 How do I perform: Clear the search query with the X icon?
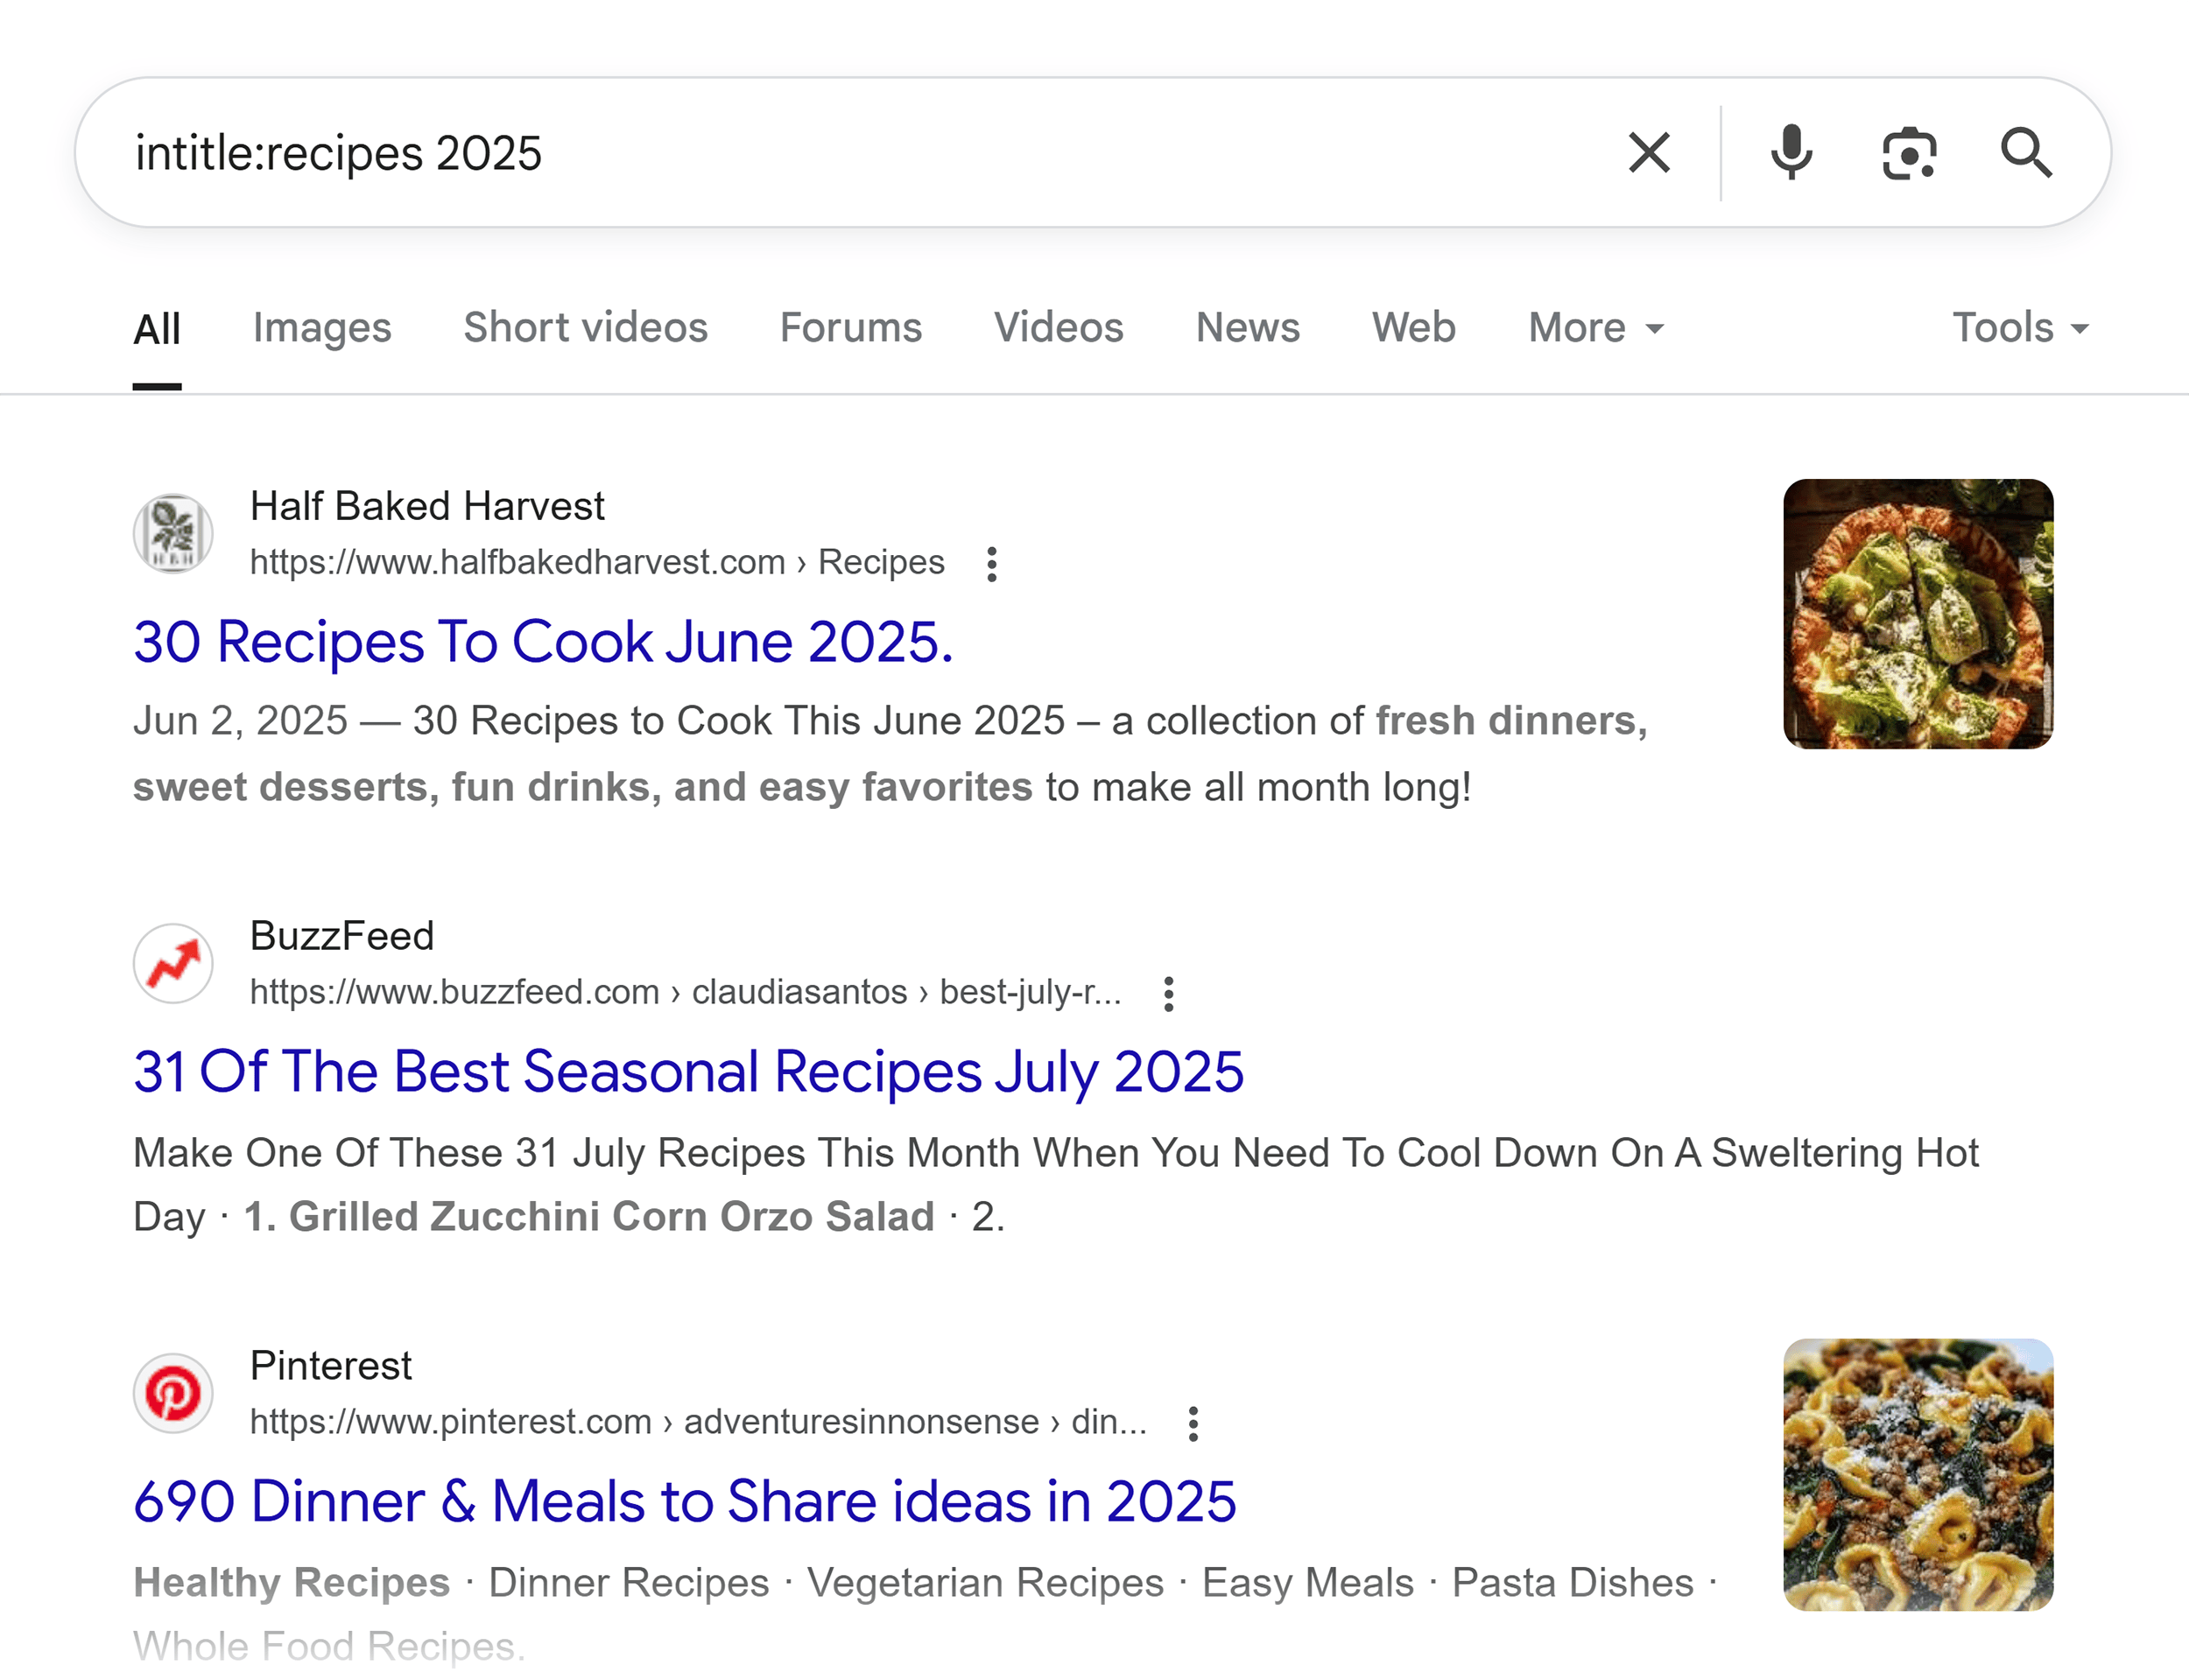pos(1649,153)
